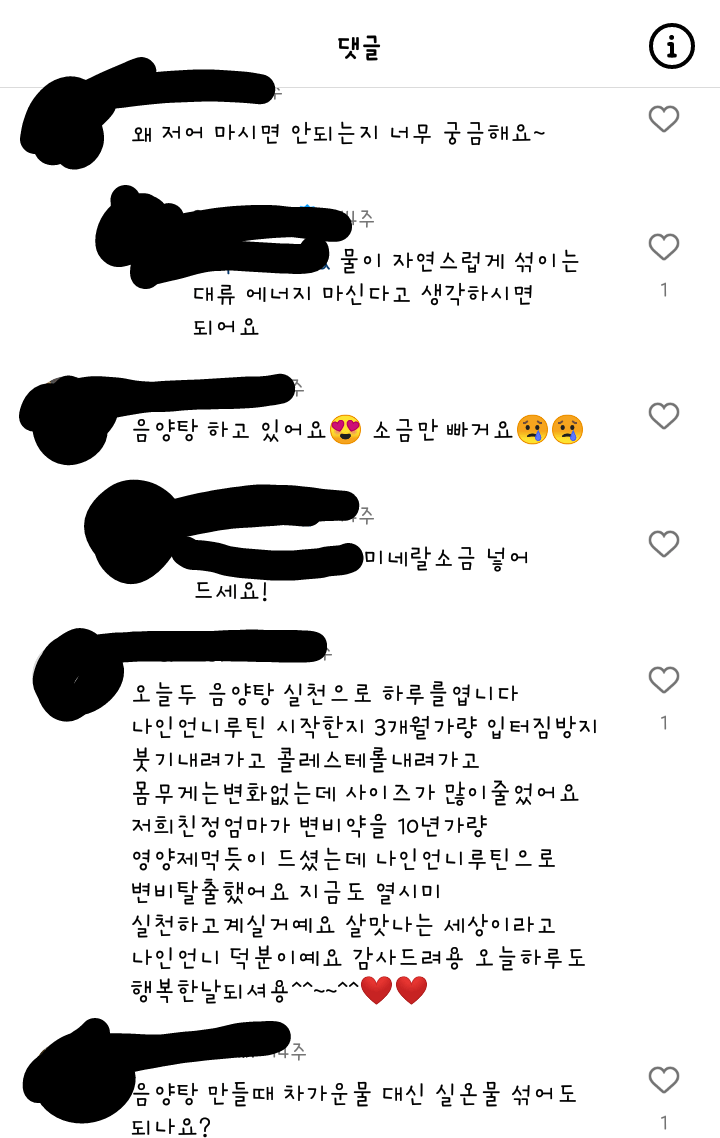
Task: Open scribbled avatar of first commenter
Action: (64, 129)
